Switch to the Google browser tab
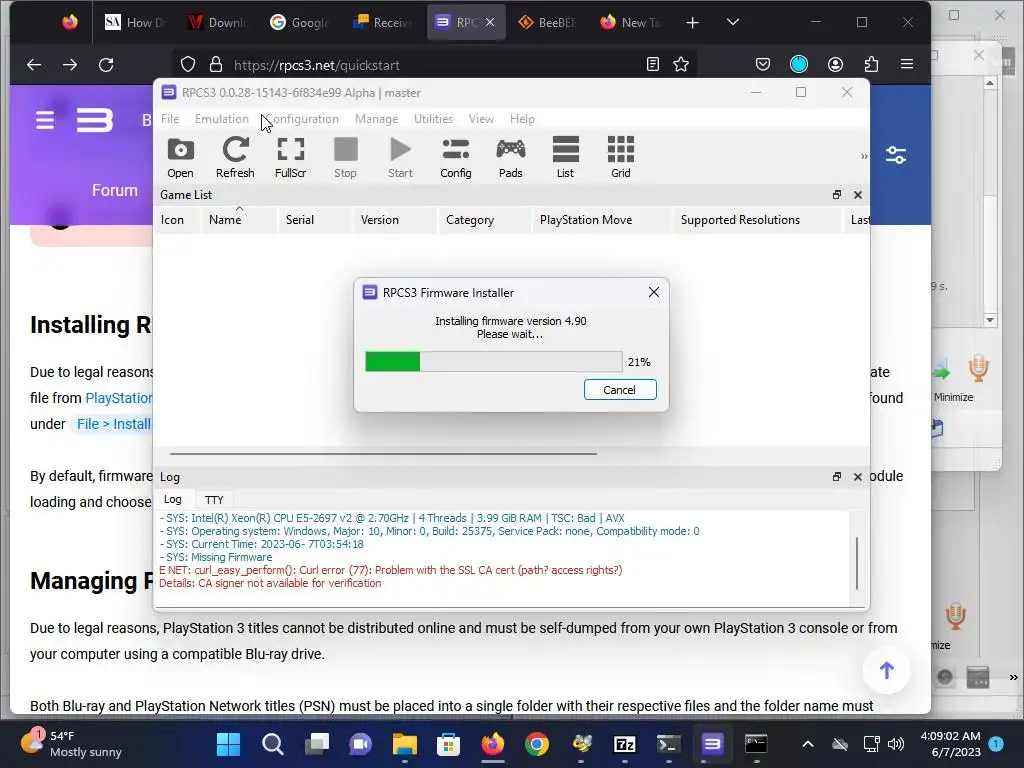 click(299, 22)
